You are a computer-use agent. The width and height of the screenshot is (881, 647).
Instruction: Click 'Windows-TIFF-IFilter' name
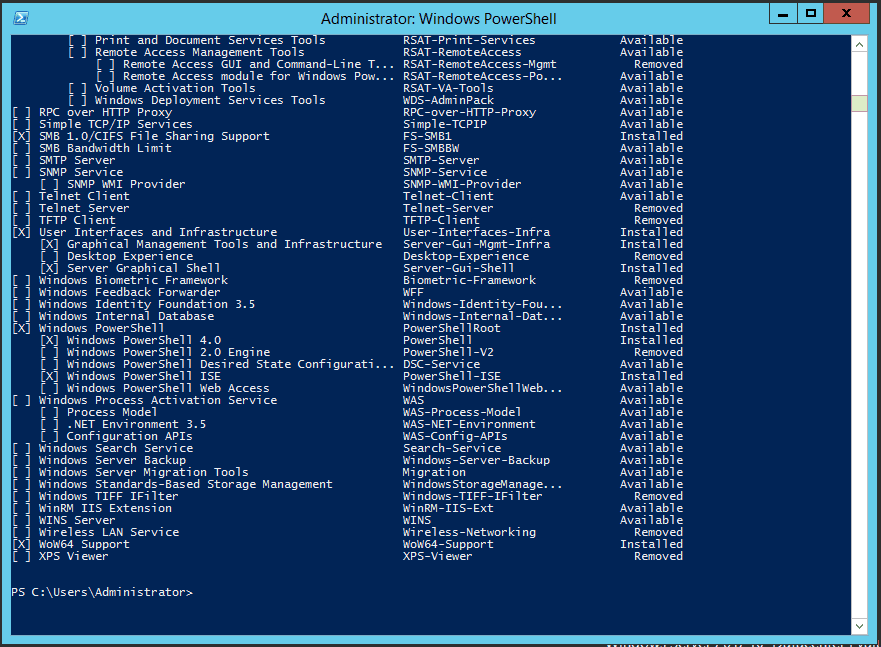pos(473,496)
